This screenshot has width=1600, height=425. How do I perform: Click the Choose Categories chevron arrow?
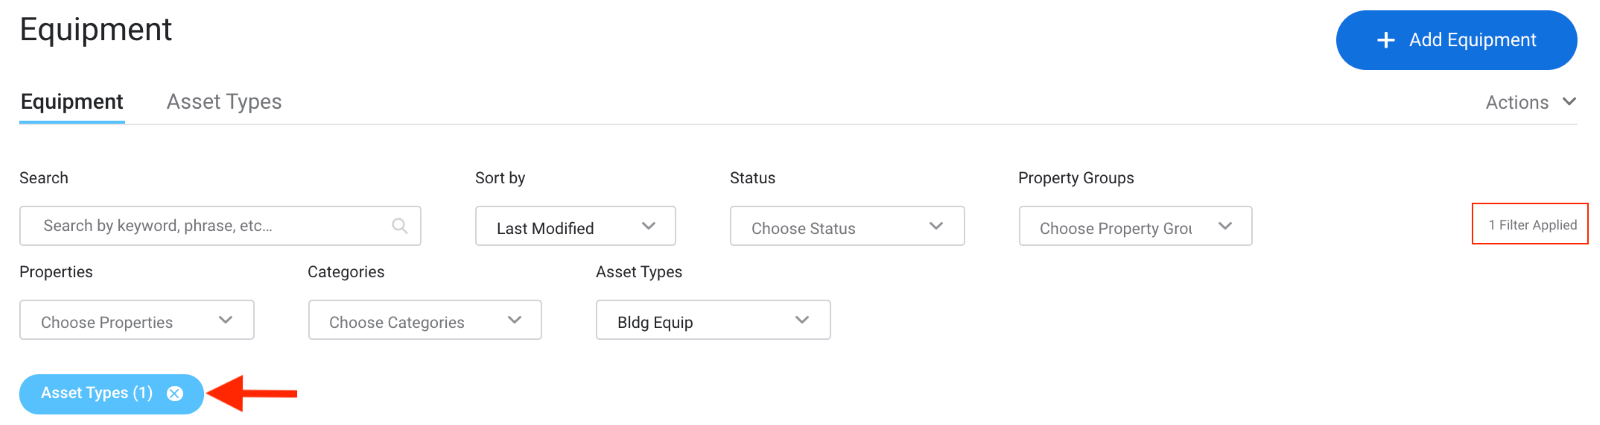(x=514, y=320)
